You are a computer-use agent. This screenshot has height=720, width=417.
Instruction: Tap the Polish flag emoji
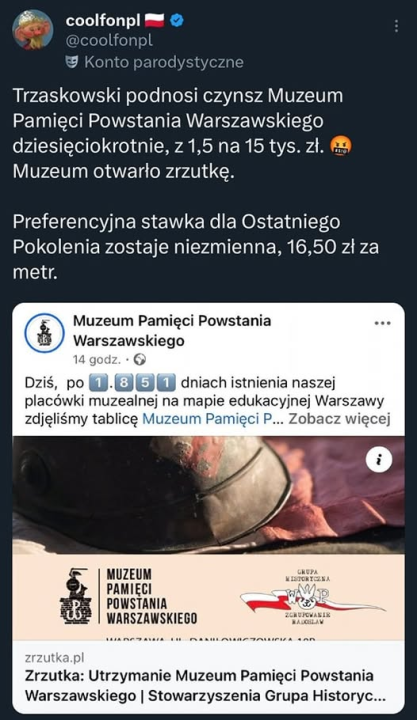pos(155,20)
